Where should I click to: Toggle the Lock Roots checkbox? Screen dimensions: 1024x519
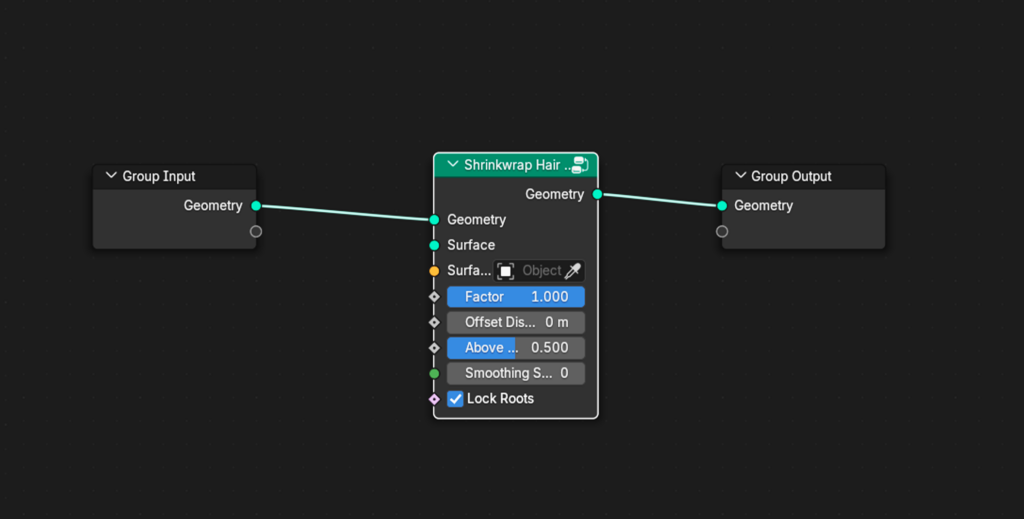coord(456,399)
